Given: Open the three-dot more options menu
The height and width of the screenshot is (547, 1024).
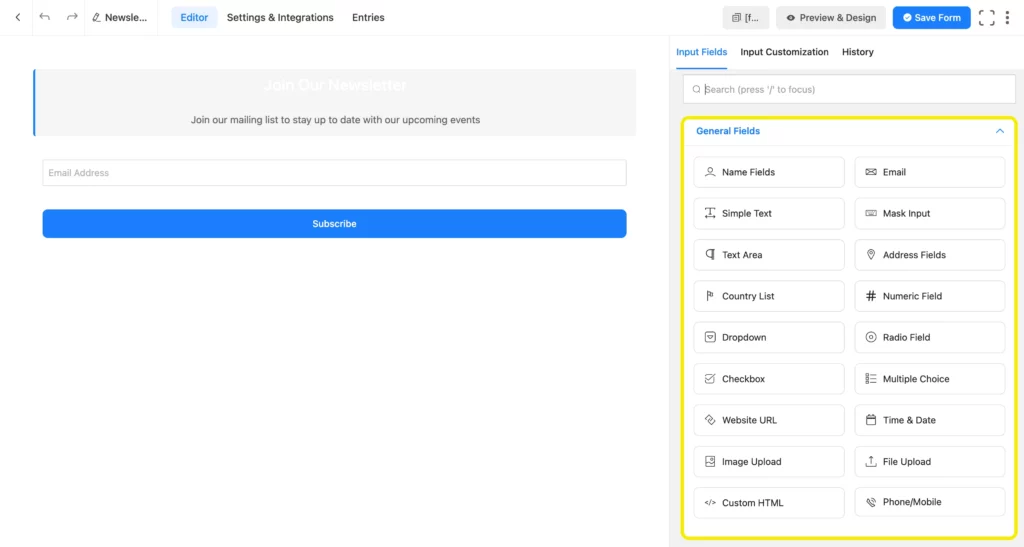Looking at the screenshot, I should 1007,18.
